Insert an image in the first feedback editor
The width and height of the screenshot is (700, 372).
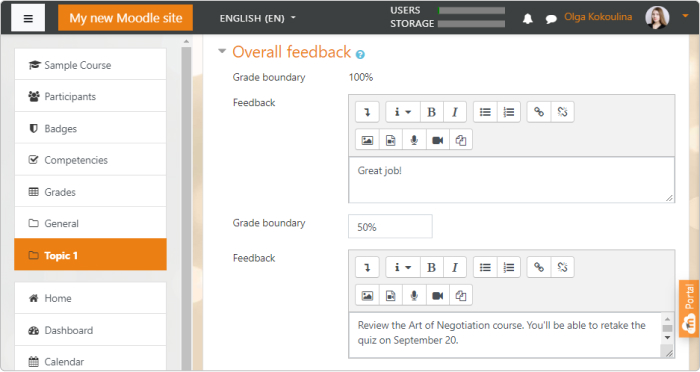pyautogui.click(x=367, y=141)
